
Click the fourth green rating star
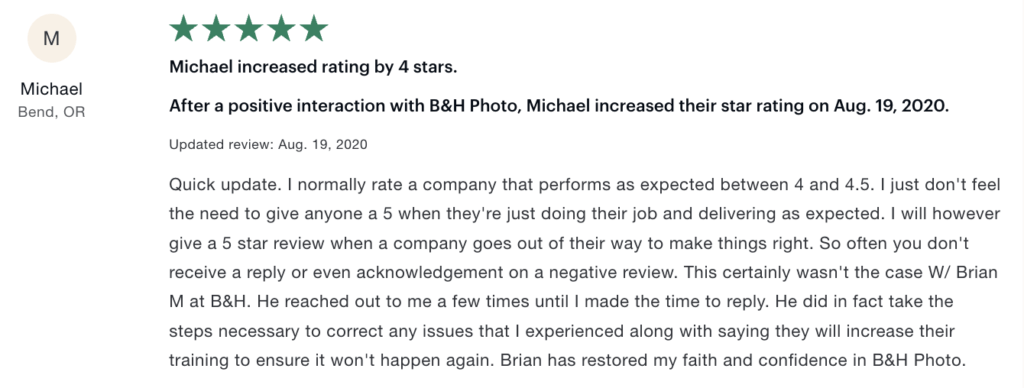coord(281,28)
